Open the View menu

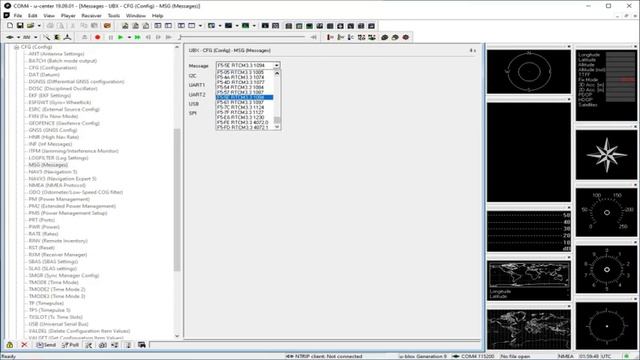click(x=49, y=16)
